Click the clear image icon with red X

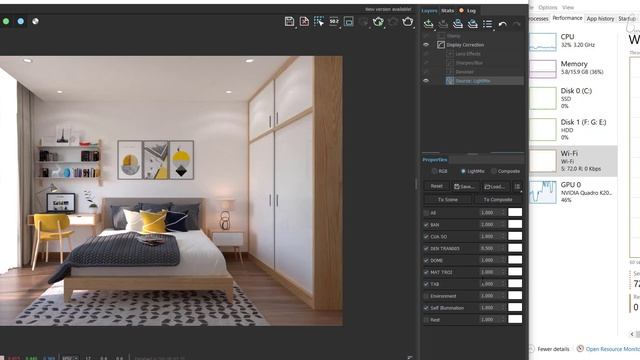point(304,21)
